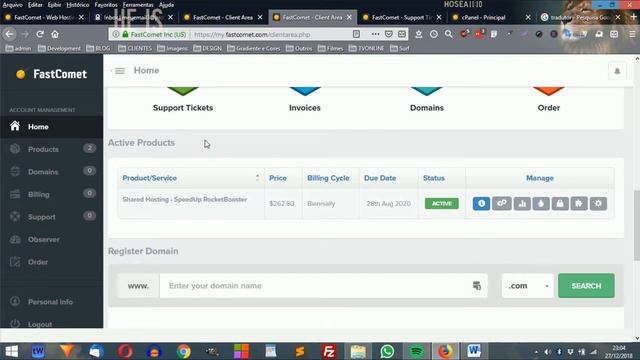
Task: Click the green ACTIVE status badge
Action: 442,203
